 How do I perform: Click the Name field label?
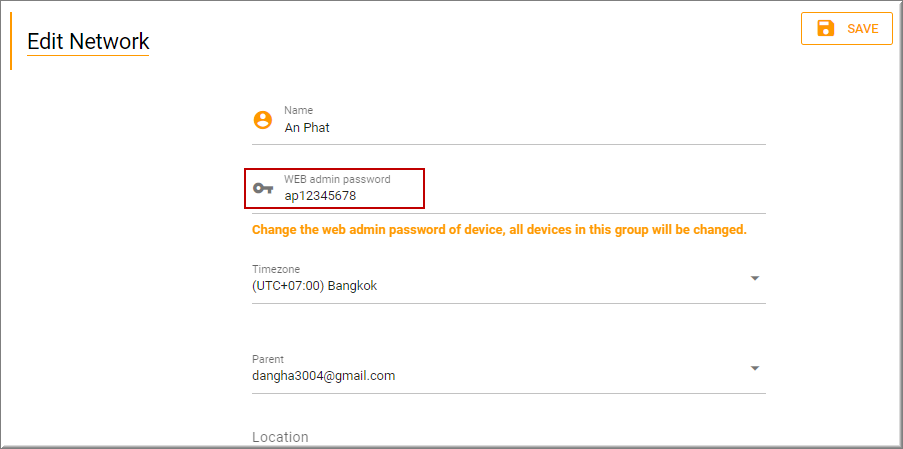(x=298, y=110)
